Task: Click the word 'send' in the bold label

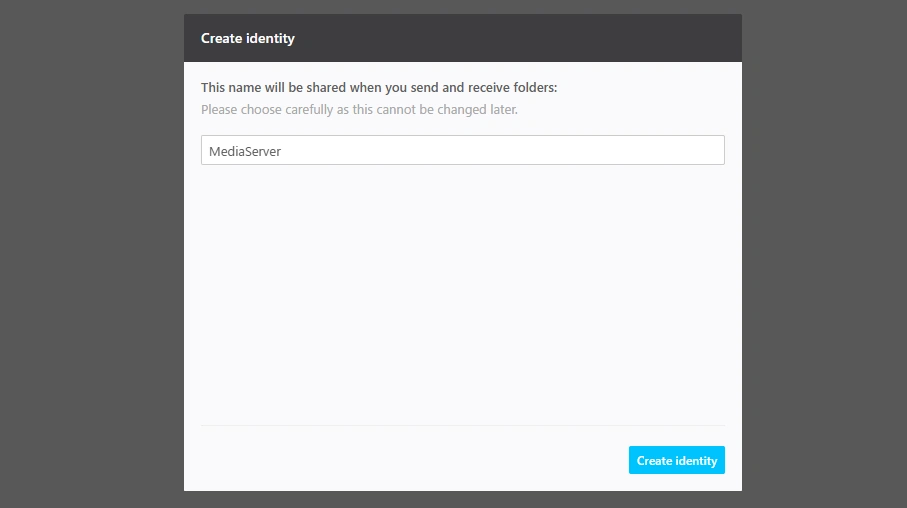Action: (425, 87)
